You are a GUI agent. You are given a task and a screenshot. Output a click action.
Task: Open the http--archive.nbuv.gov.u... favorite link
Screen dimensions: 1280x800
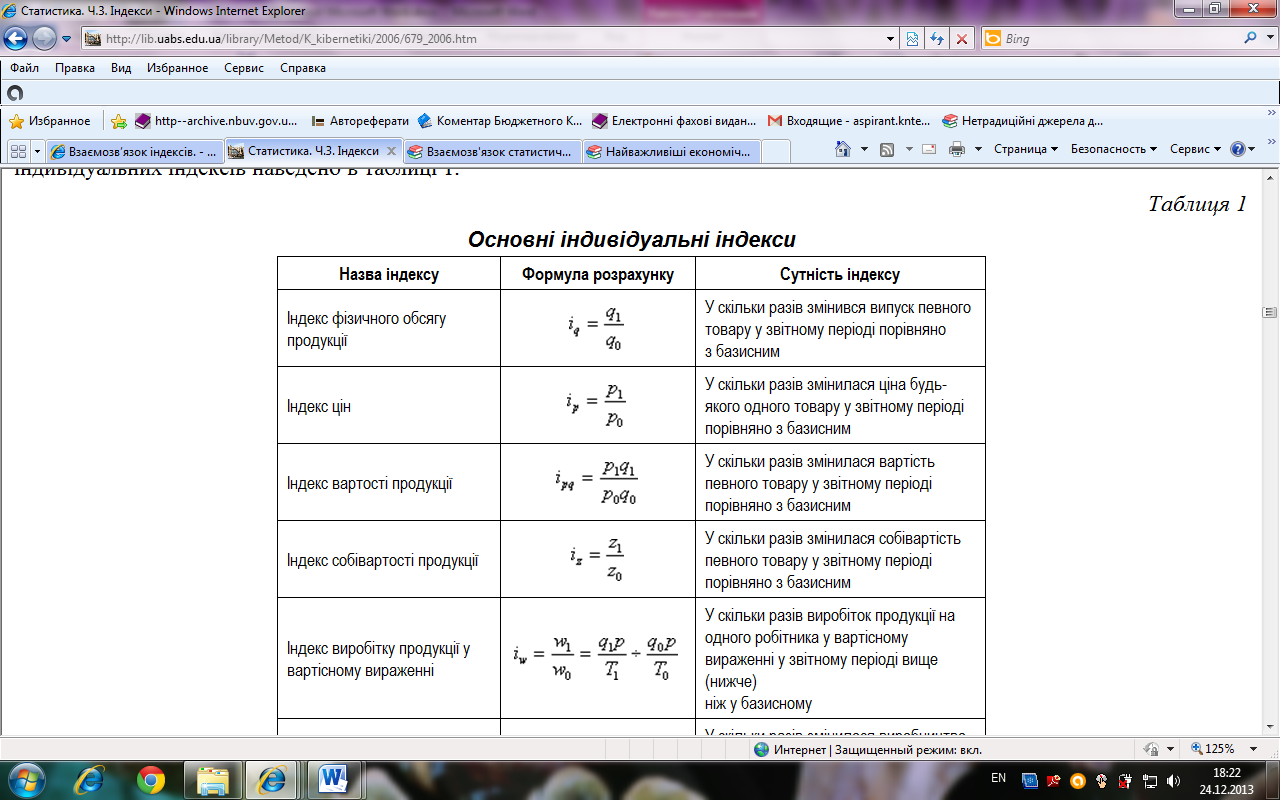216,121
